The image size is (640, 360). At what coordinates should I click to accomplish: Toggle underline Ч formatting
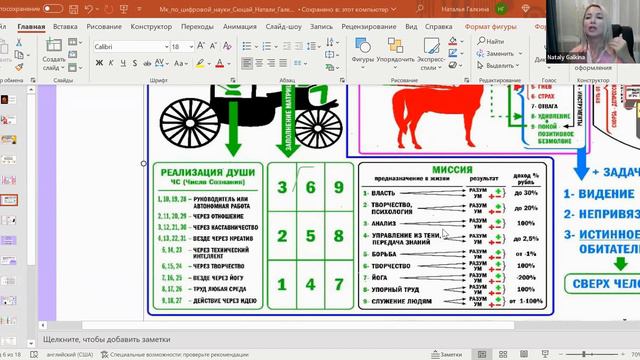(123, 63)
